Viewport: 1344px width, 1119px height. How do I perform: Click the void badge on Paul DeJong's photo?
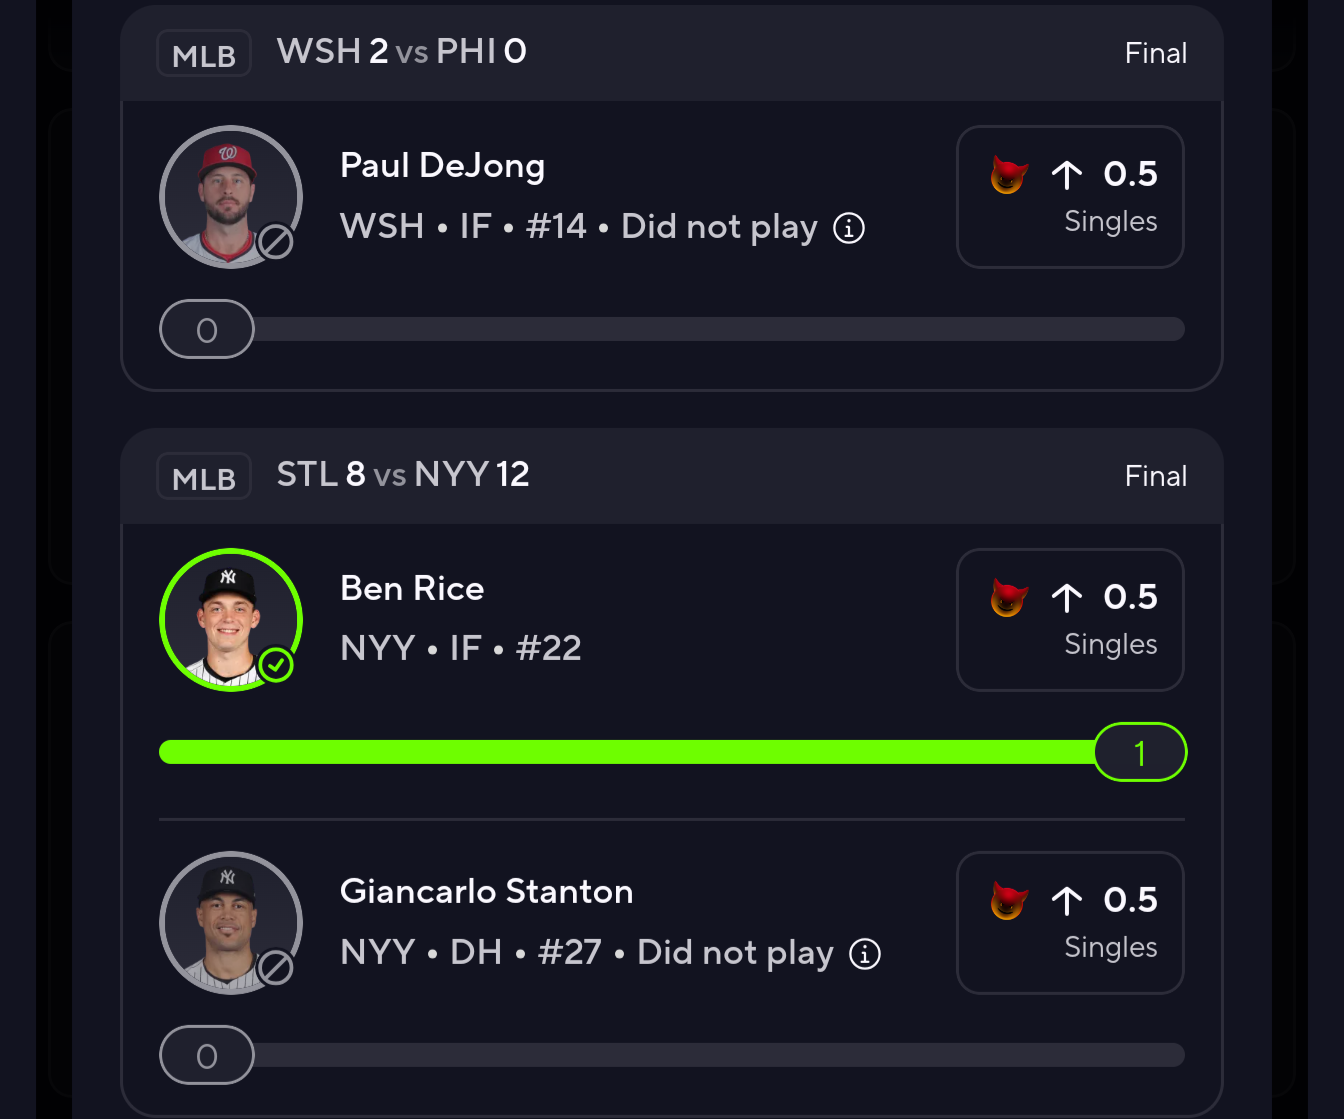coord(276,241)
